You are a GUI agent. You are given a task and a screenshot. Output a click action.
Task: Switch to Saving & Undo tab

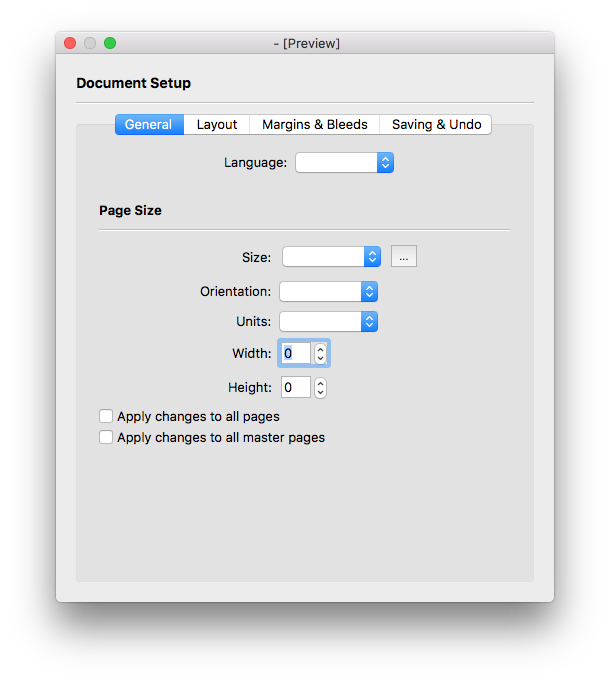coord(436,125)
